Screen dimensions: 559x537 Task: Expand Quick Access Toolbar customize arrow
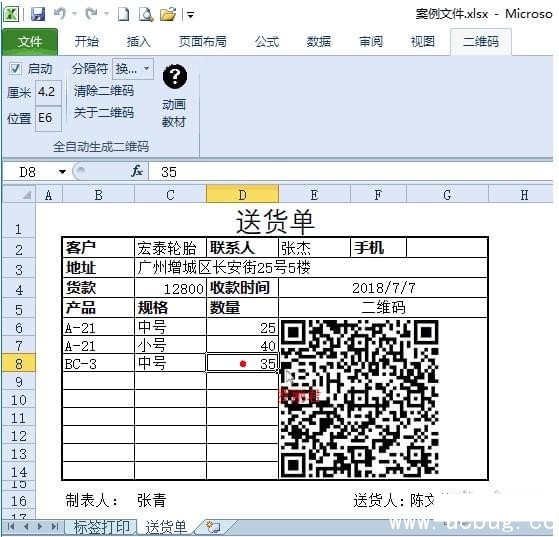pyautogui.click(x=191, y=15)
